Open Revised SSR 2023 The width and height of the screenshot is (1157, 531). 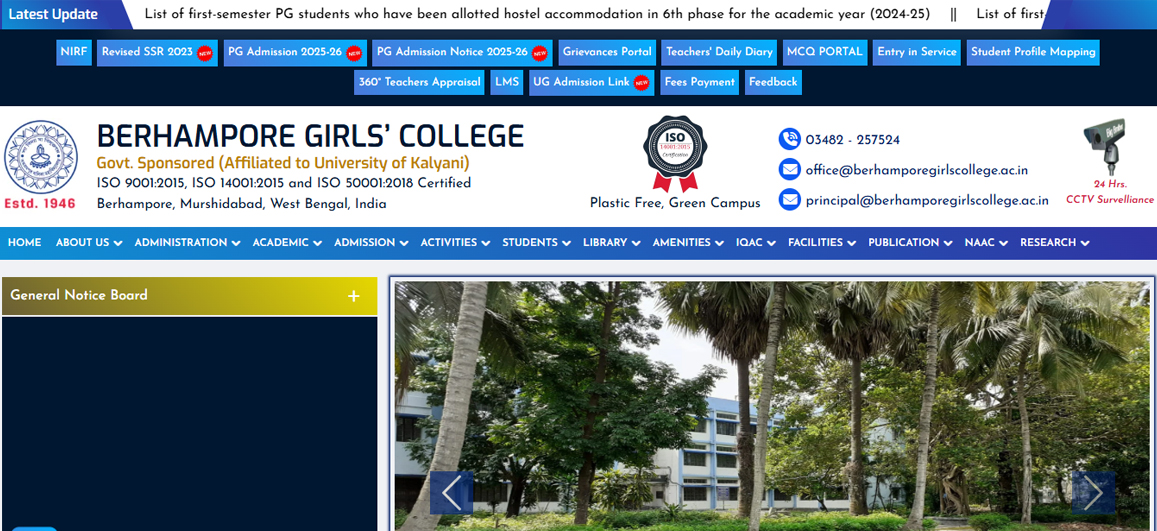pyautogui.click(x=157, y=52)
